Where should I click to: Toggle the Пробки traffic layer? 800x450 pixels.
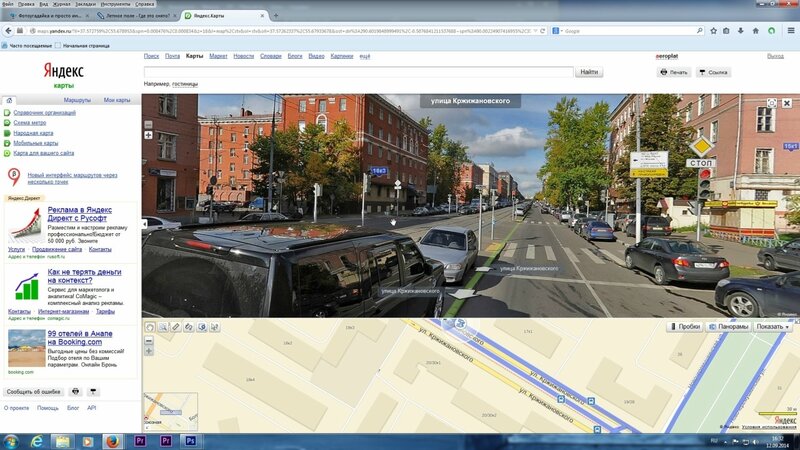click(x=685, y=327)
